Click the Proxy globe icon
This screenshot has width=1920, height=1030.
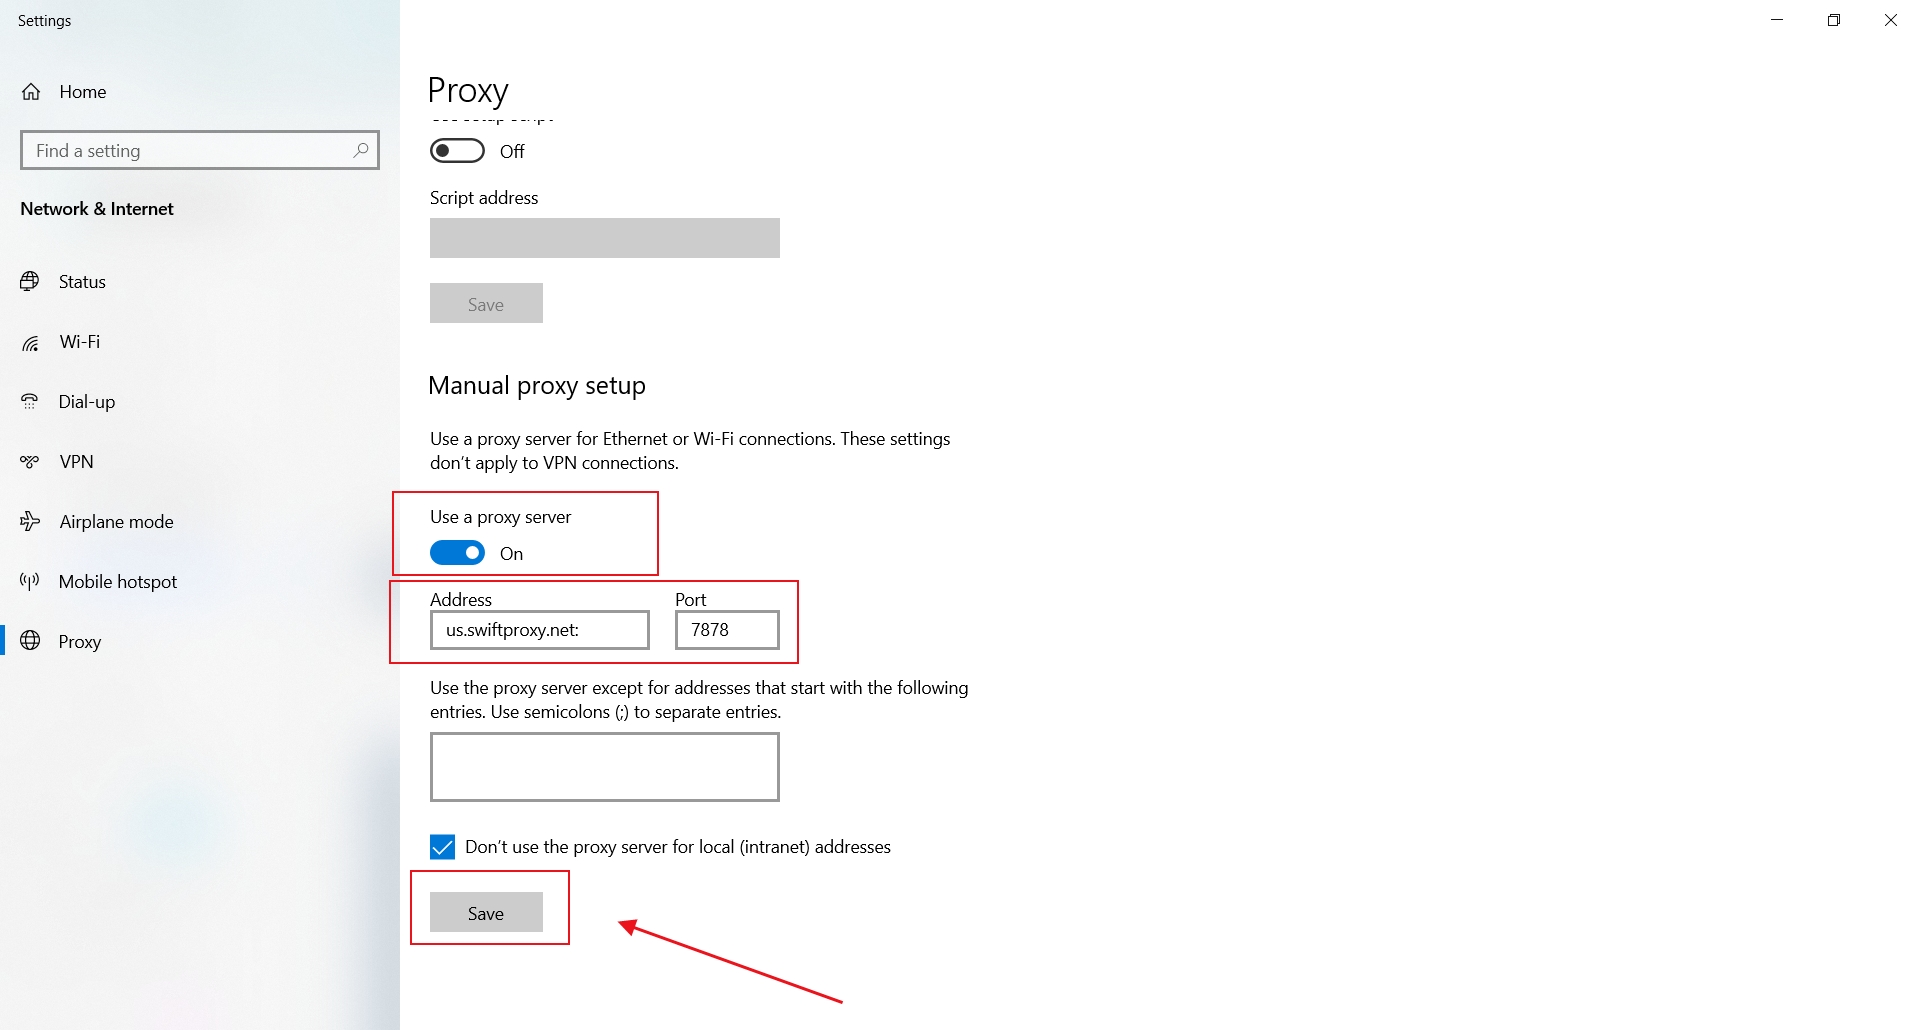(30, 641)
